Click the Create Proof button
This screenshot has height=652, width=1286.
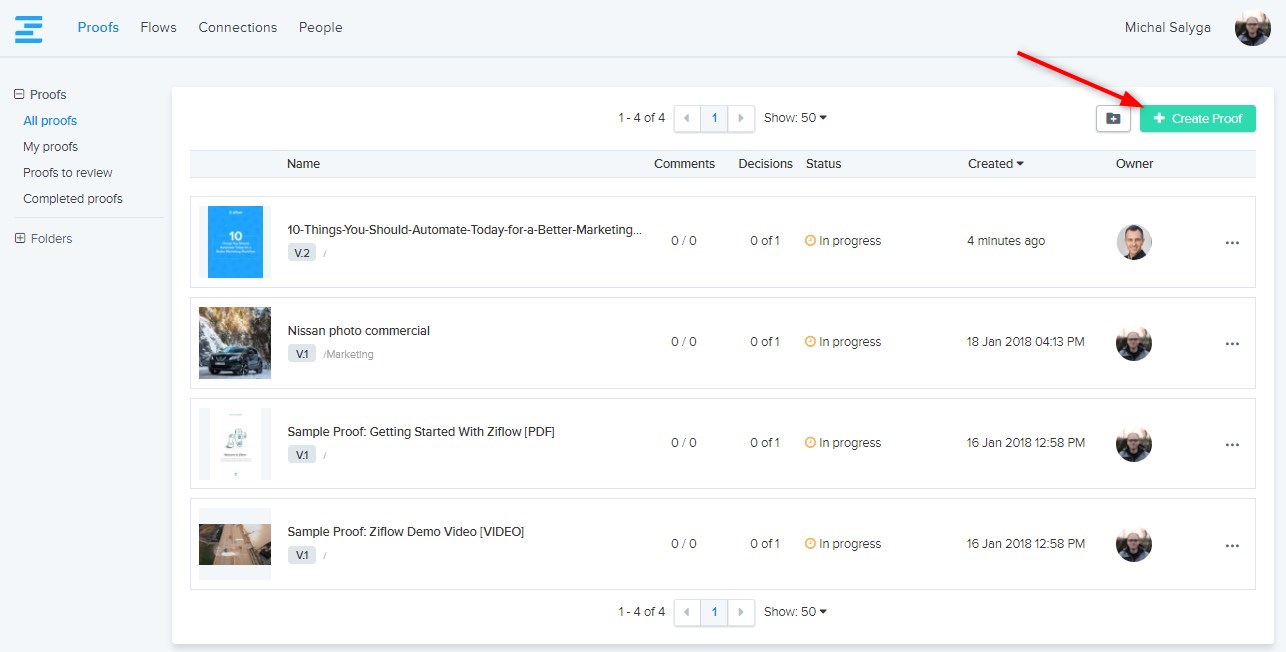[1197, 119]
